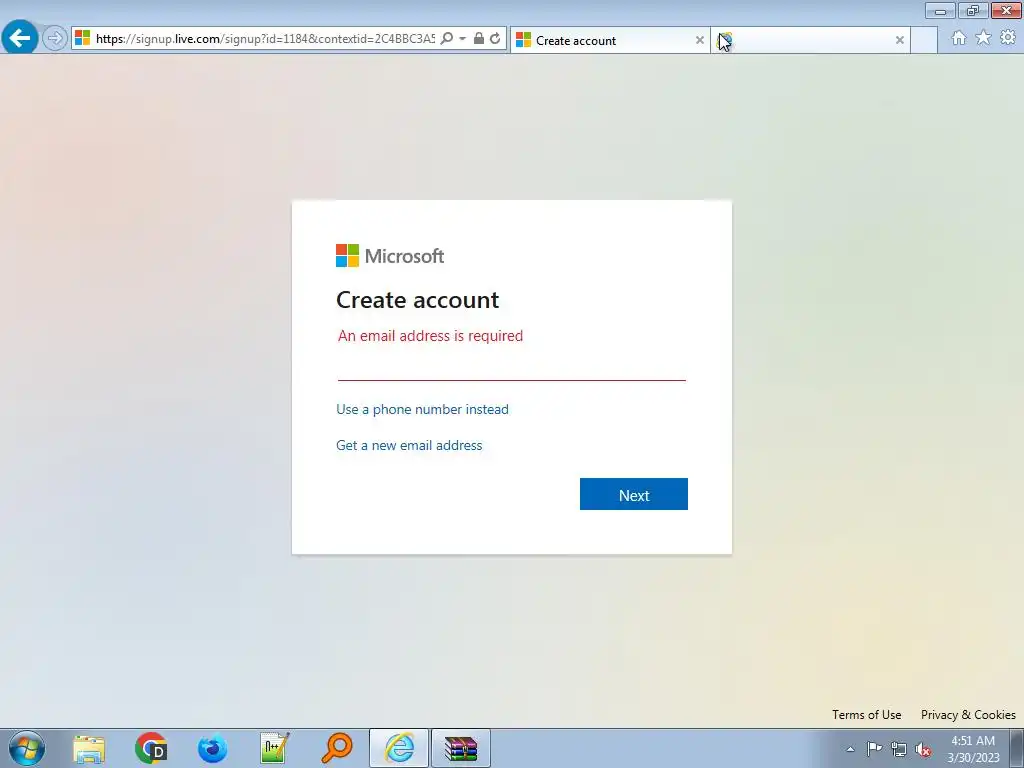Click the site favicon in the address bar
Screen dimensions: 1024x768
tap(82, 38)
